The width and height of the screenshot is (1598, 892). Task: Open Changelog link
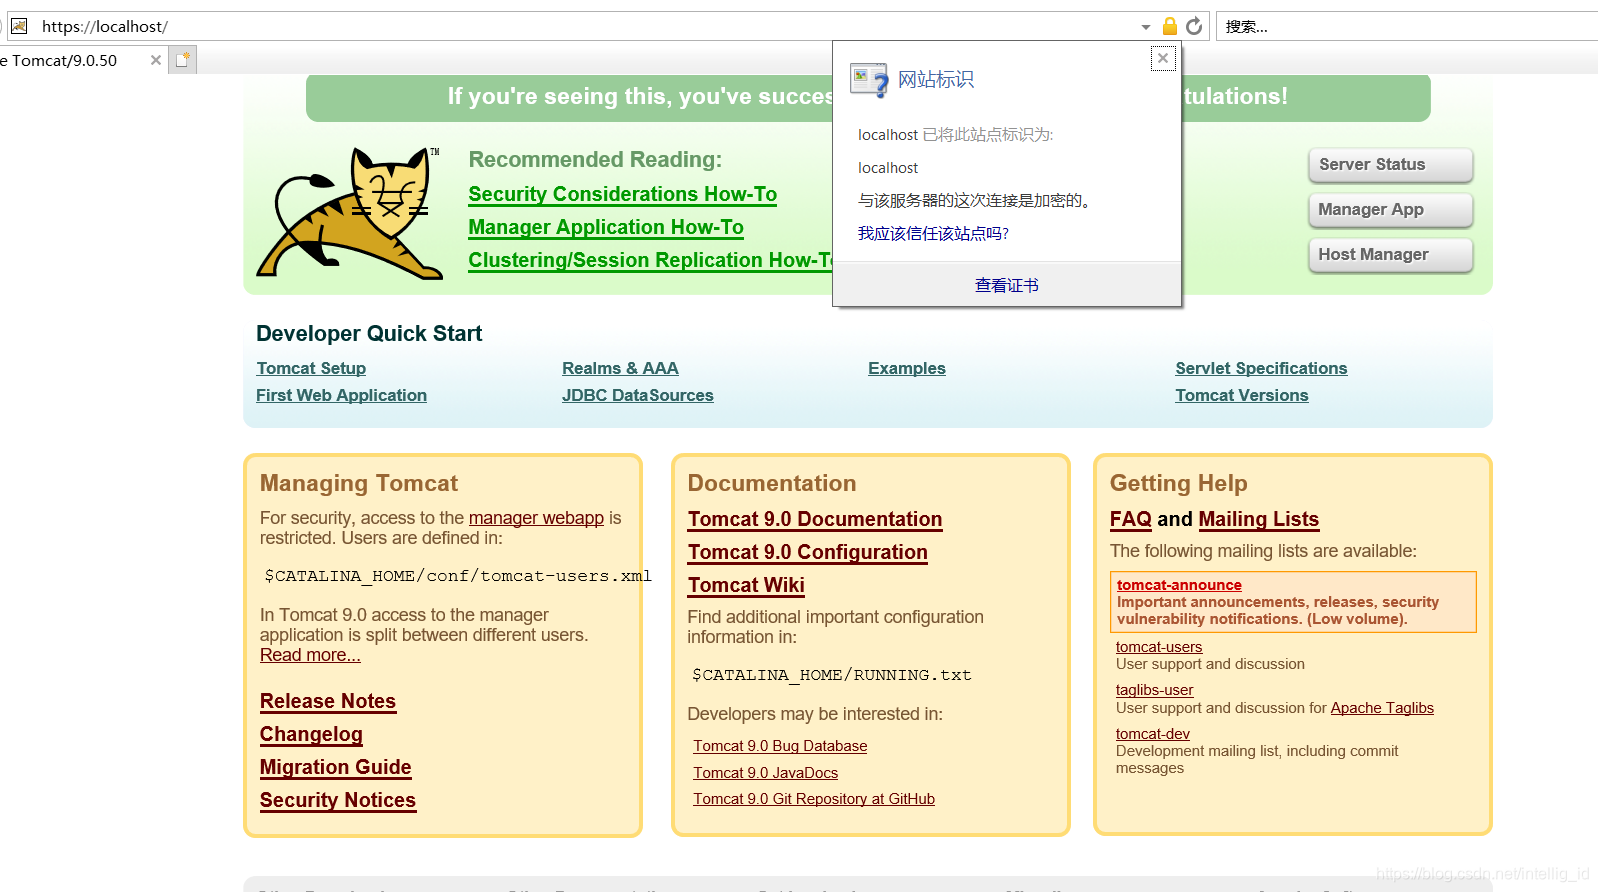311,735
